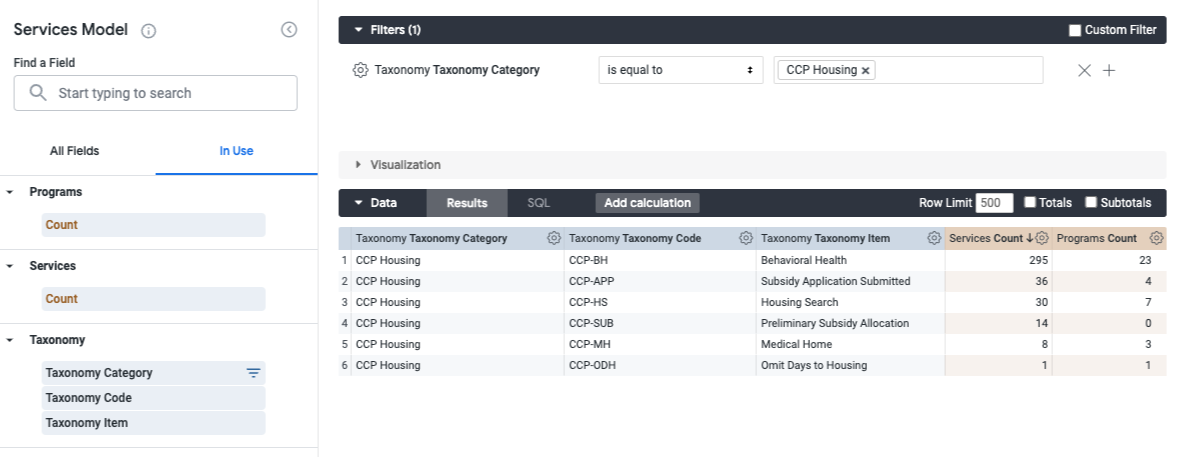Open Programs Count column gear menu
Screen dimensions: 1180x457
(x=1157, y=238)
